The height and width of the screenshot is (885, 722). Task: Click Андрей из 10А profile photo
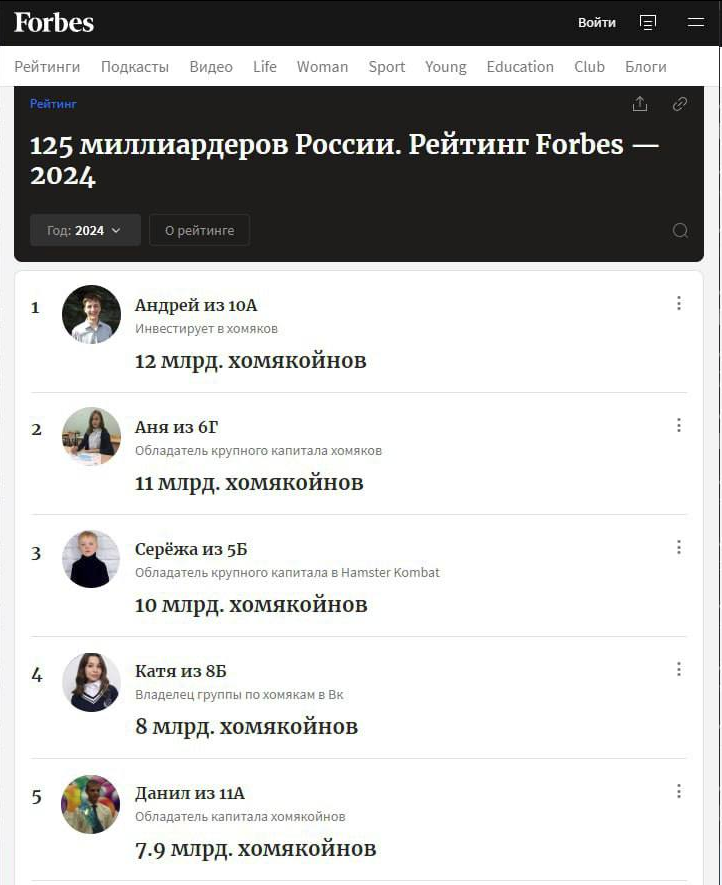[91, 314]
